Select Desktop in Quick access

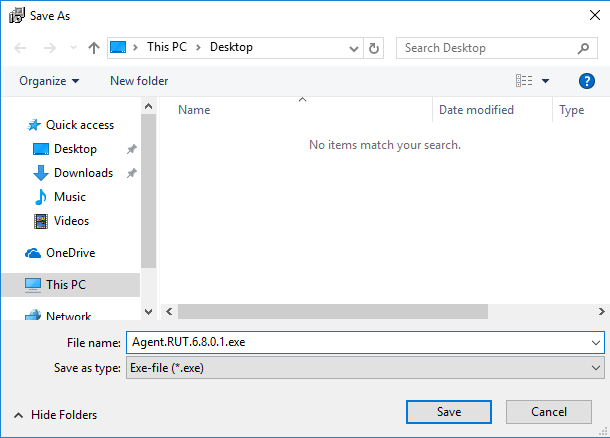point(75,149)
